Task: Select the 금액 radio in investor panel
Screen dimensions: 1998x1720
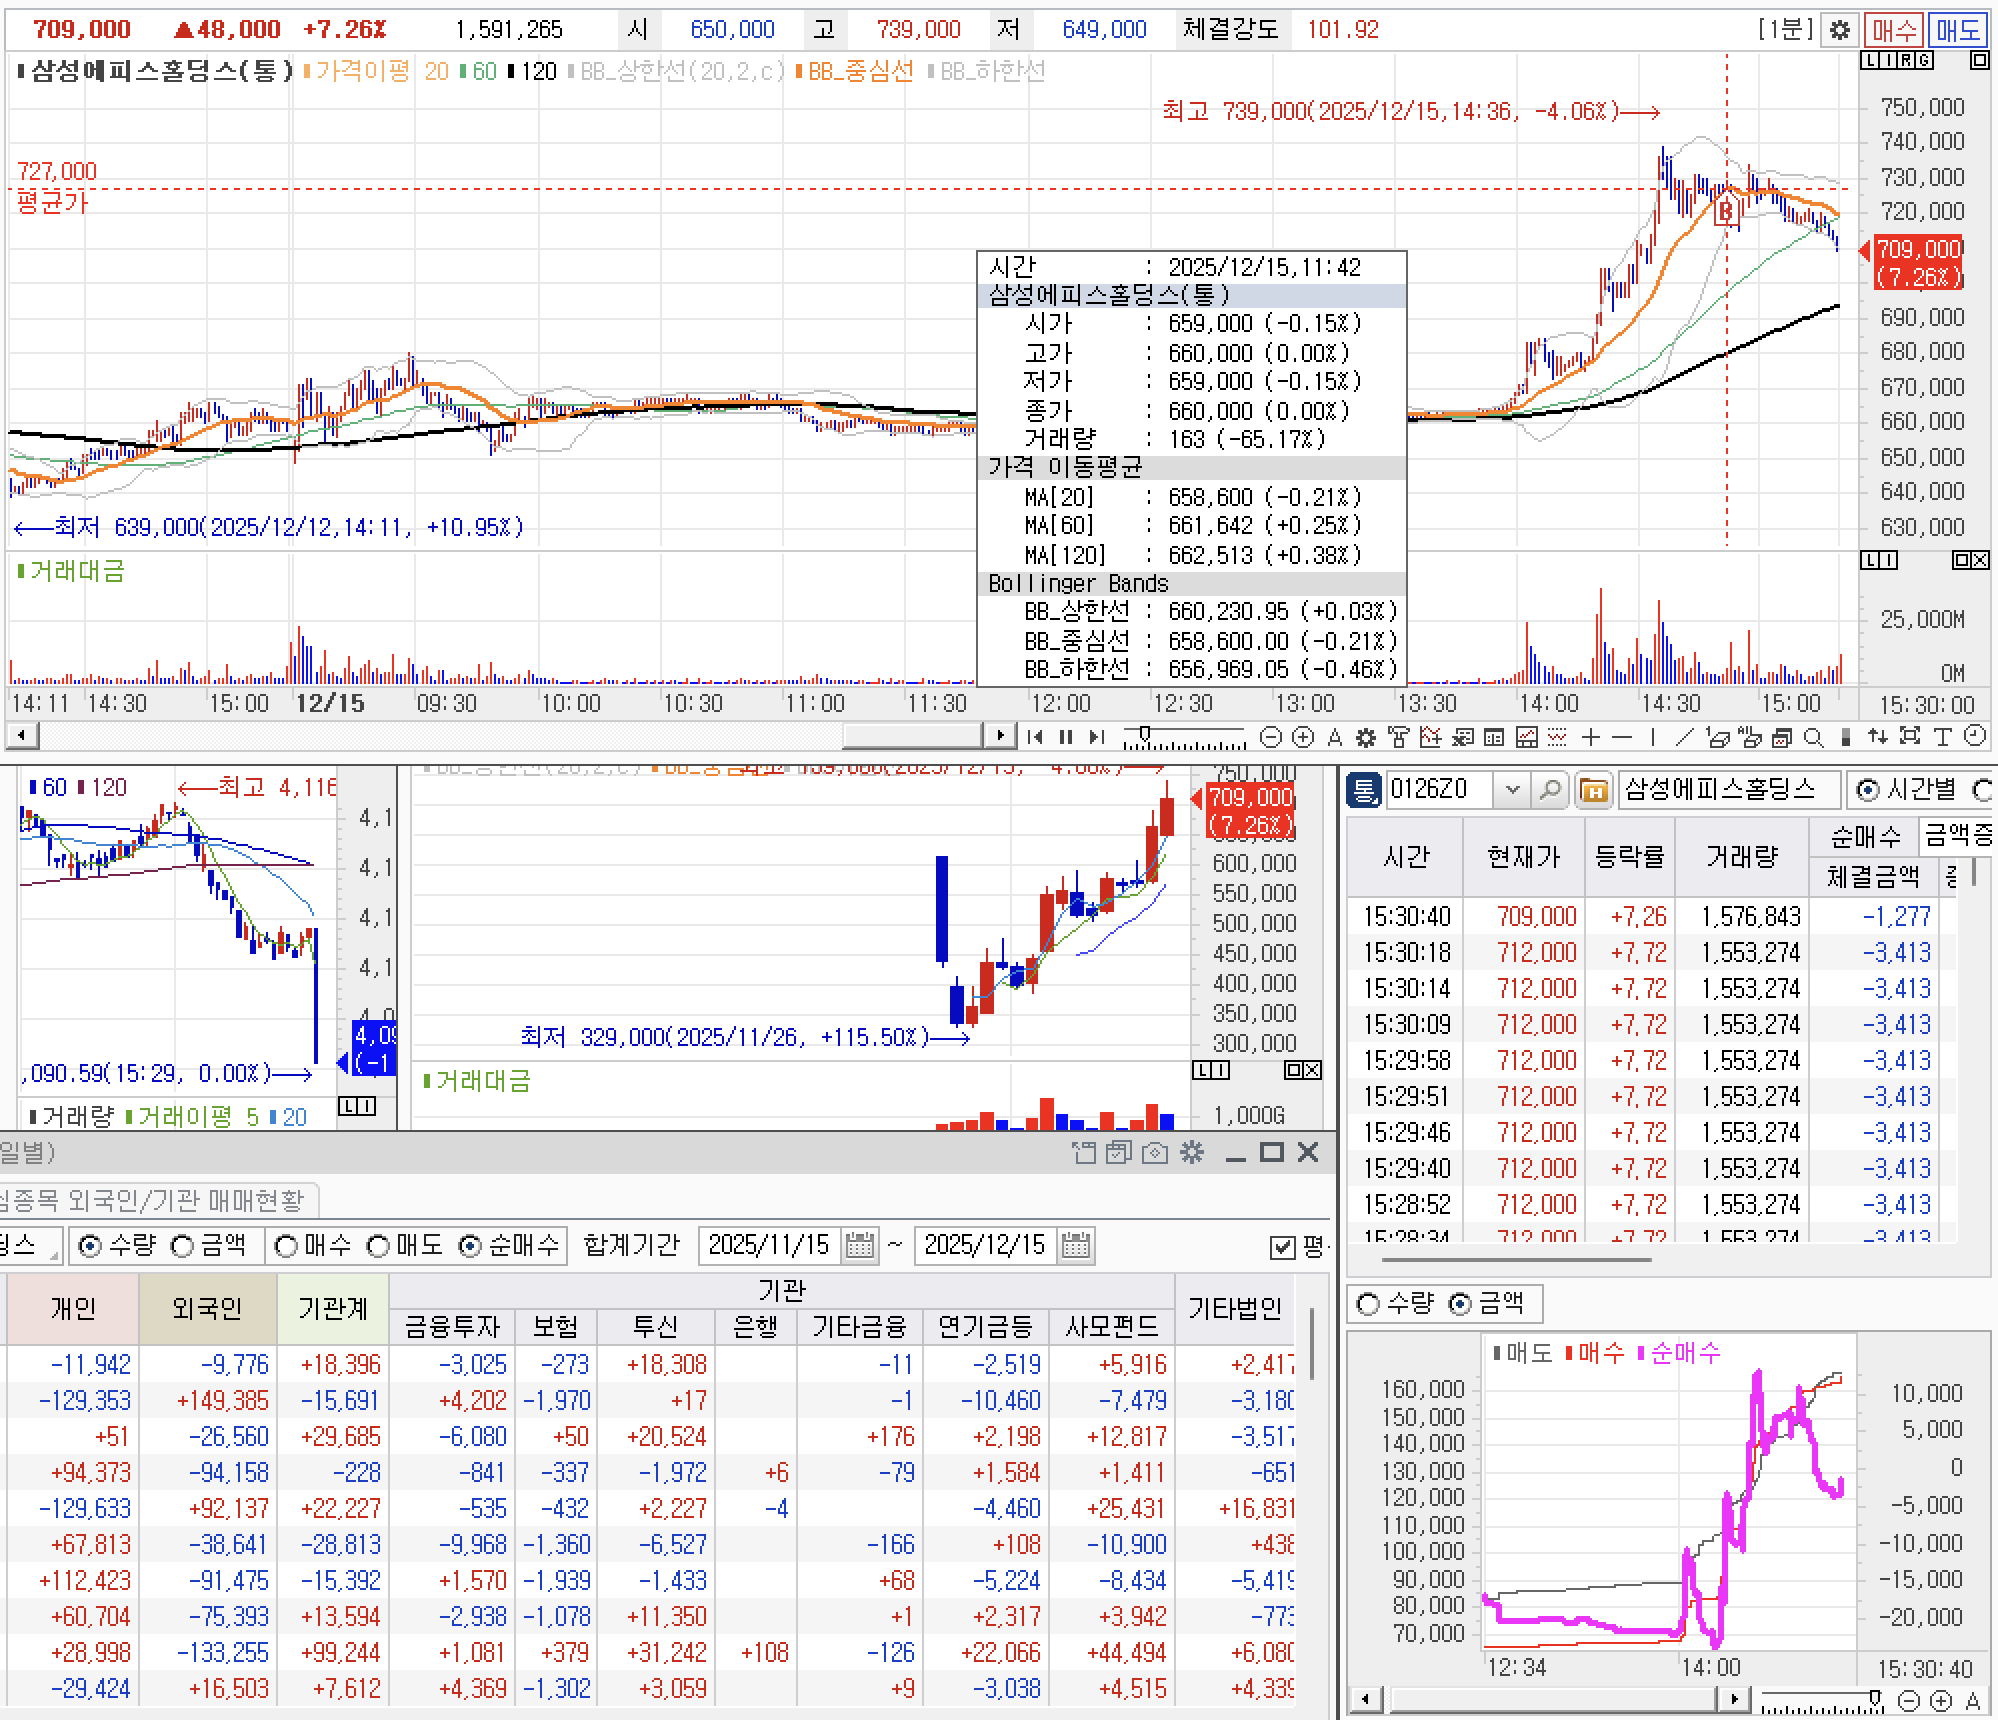Action: click(x=183, y=1246)
